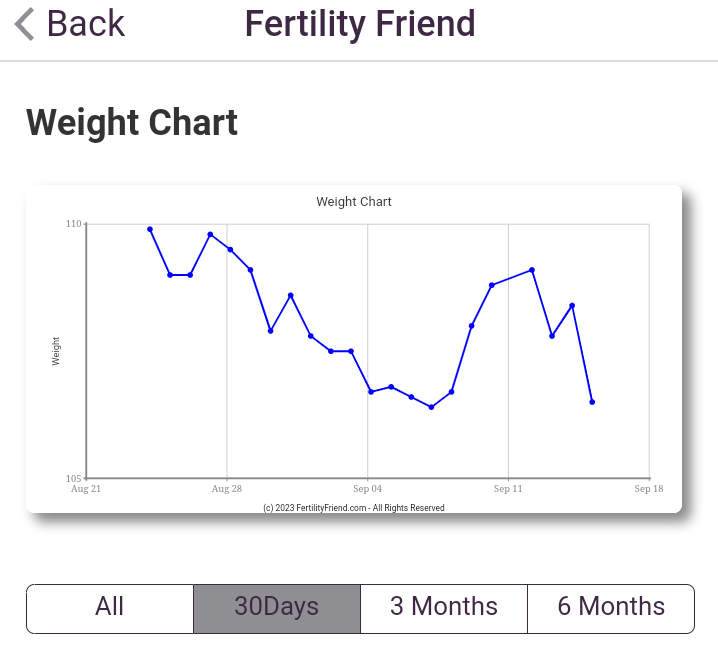Switch to the 3 Months view
Screen dimensions: 718x653
click(x=444, y=607)
